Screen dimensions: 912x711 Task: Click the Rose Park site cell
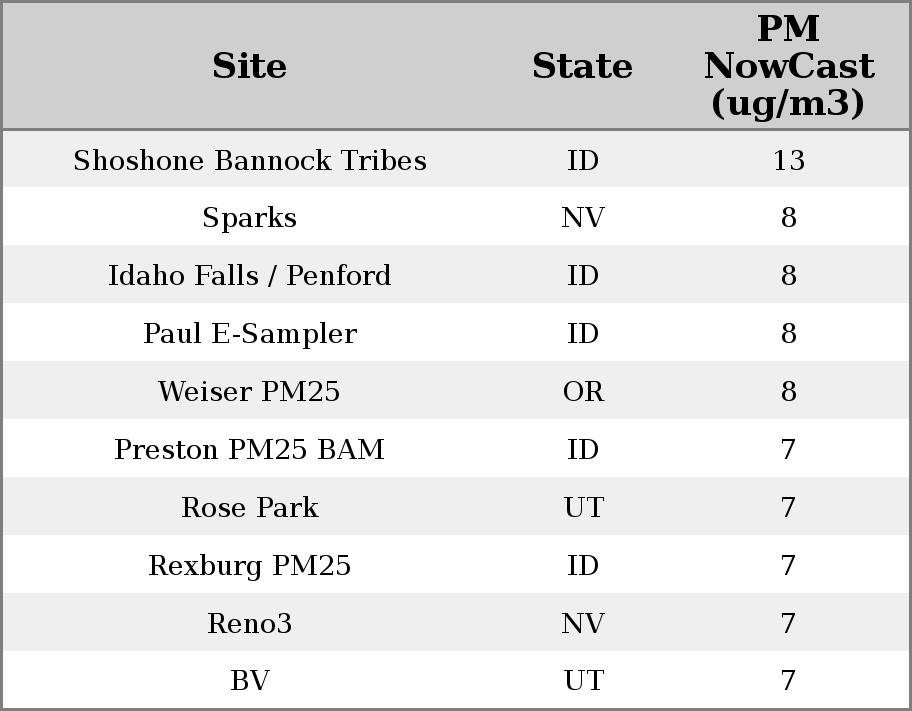(250, 508)
